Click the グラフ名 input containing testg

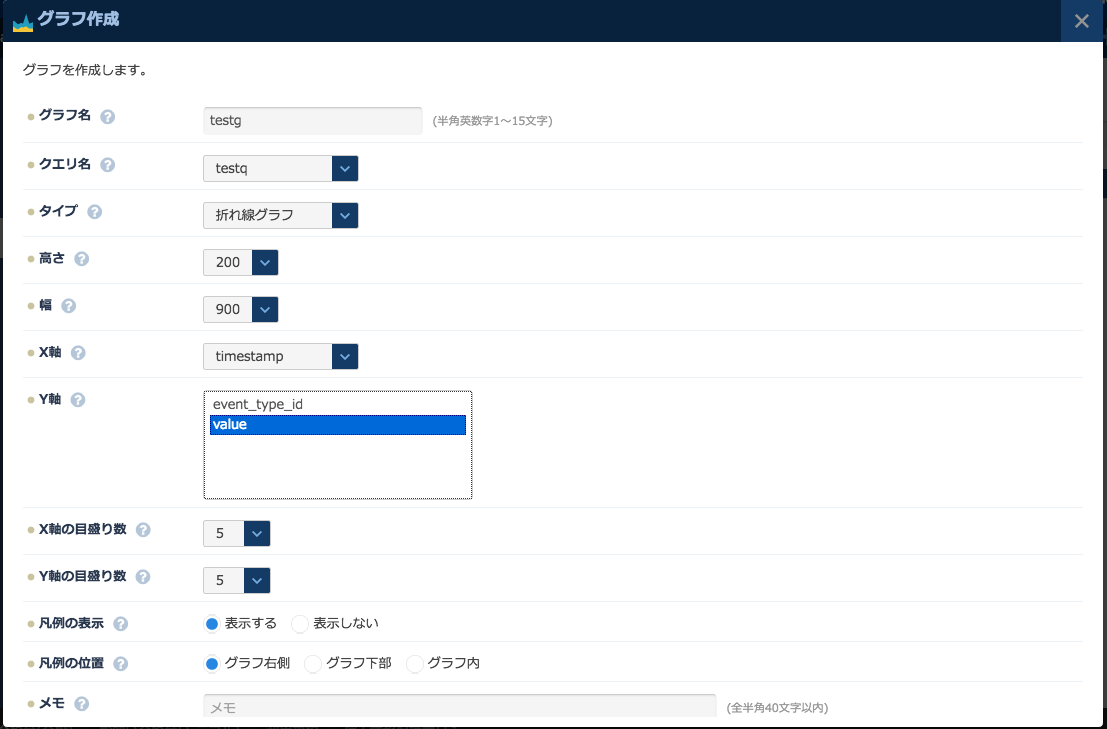(x=313, y=121)
